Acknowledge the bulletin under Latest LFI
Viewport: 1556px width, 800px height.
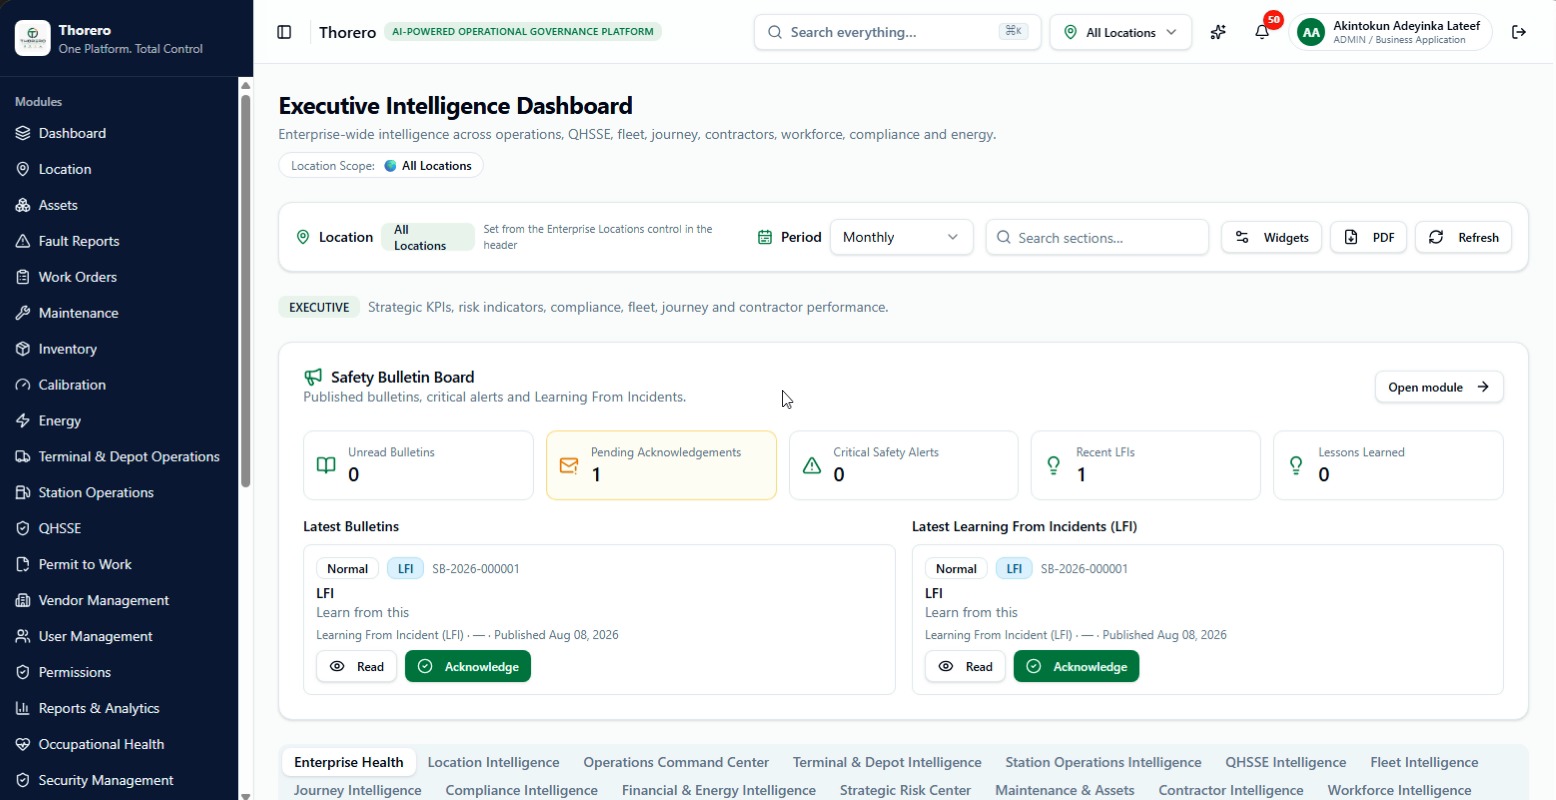click(1076, 666)
